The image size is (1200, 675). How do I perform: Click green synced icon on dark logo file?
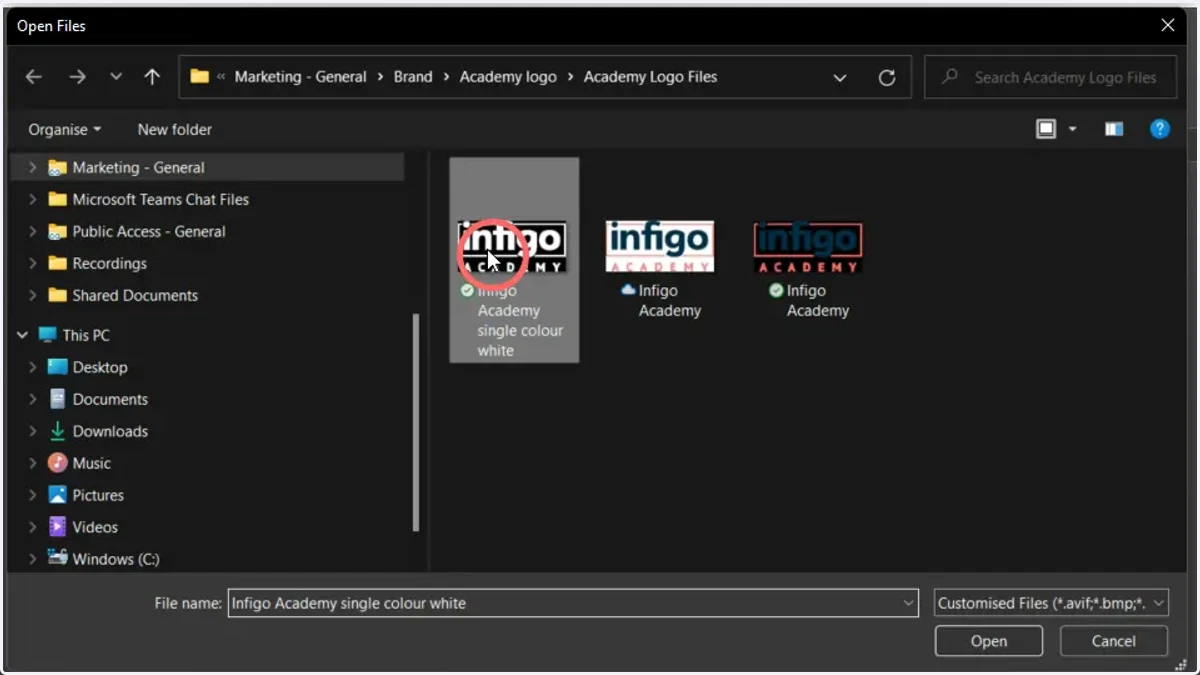776,290
